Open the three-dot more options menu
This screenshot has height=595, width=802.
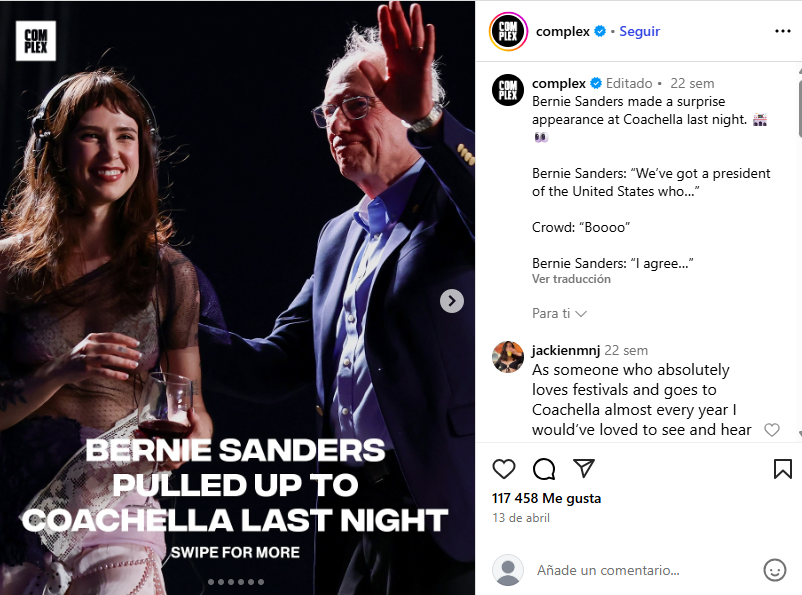(x=782, y=31)
